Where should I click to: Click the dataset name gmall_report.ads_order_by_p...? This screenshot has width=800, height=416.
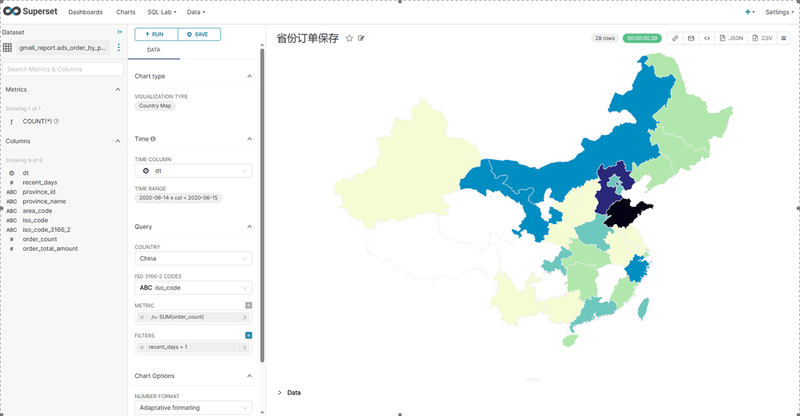point(63,47)
